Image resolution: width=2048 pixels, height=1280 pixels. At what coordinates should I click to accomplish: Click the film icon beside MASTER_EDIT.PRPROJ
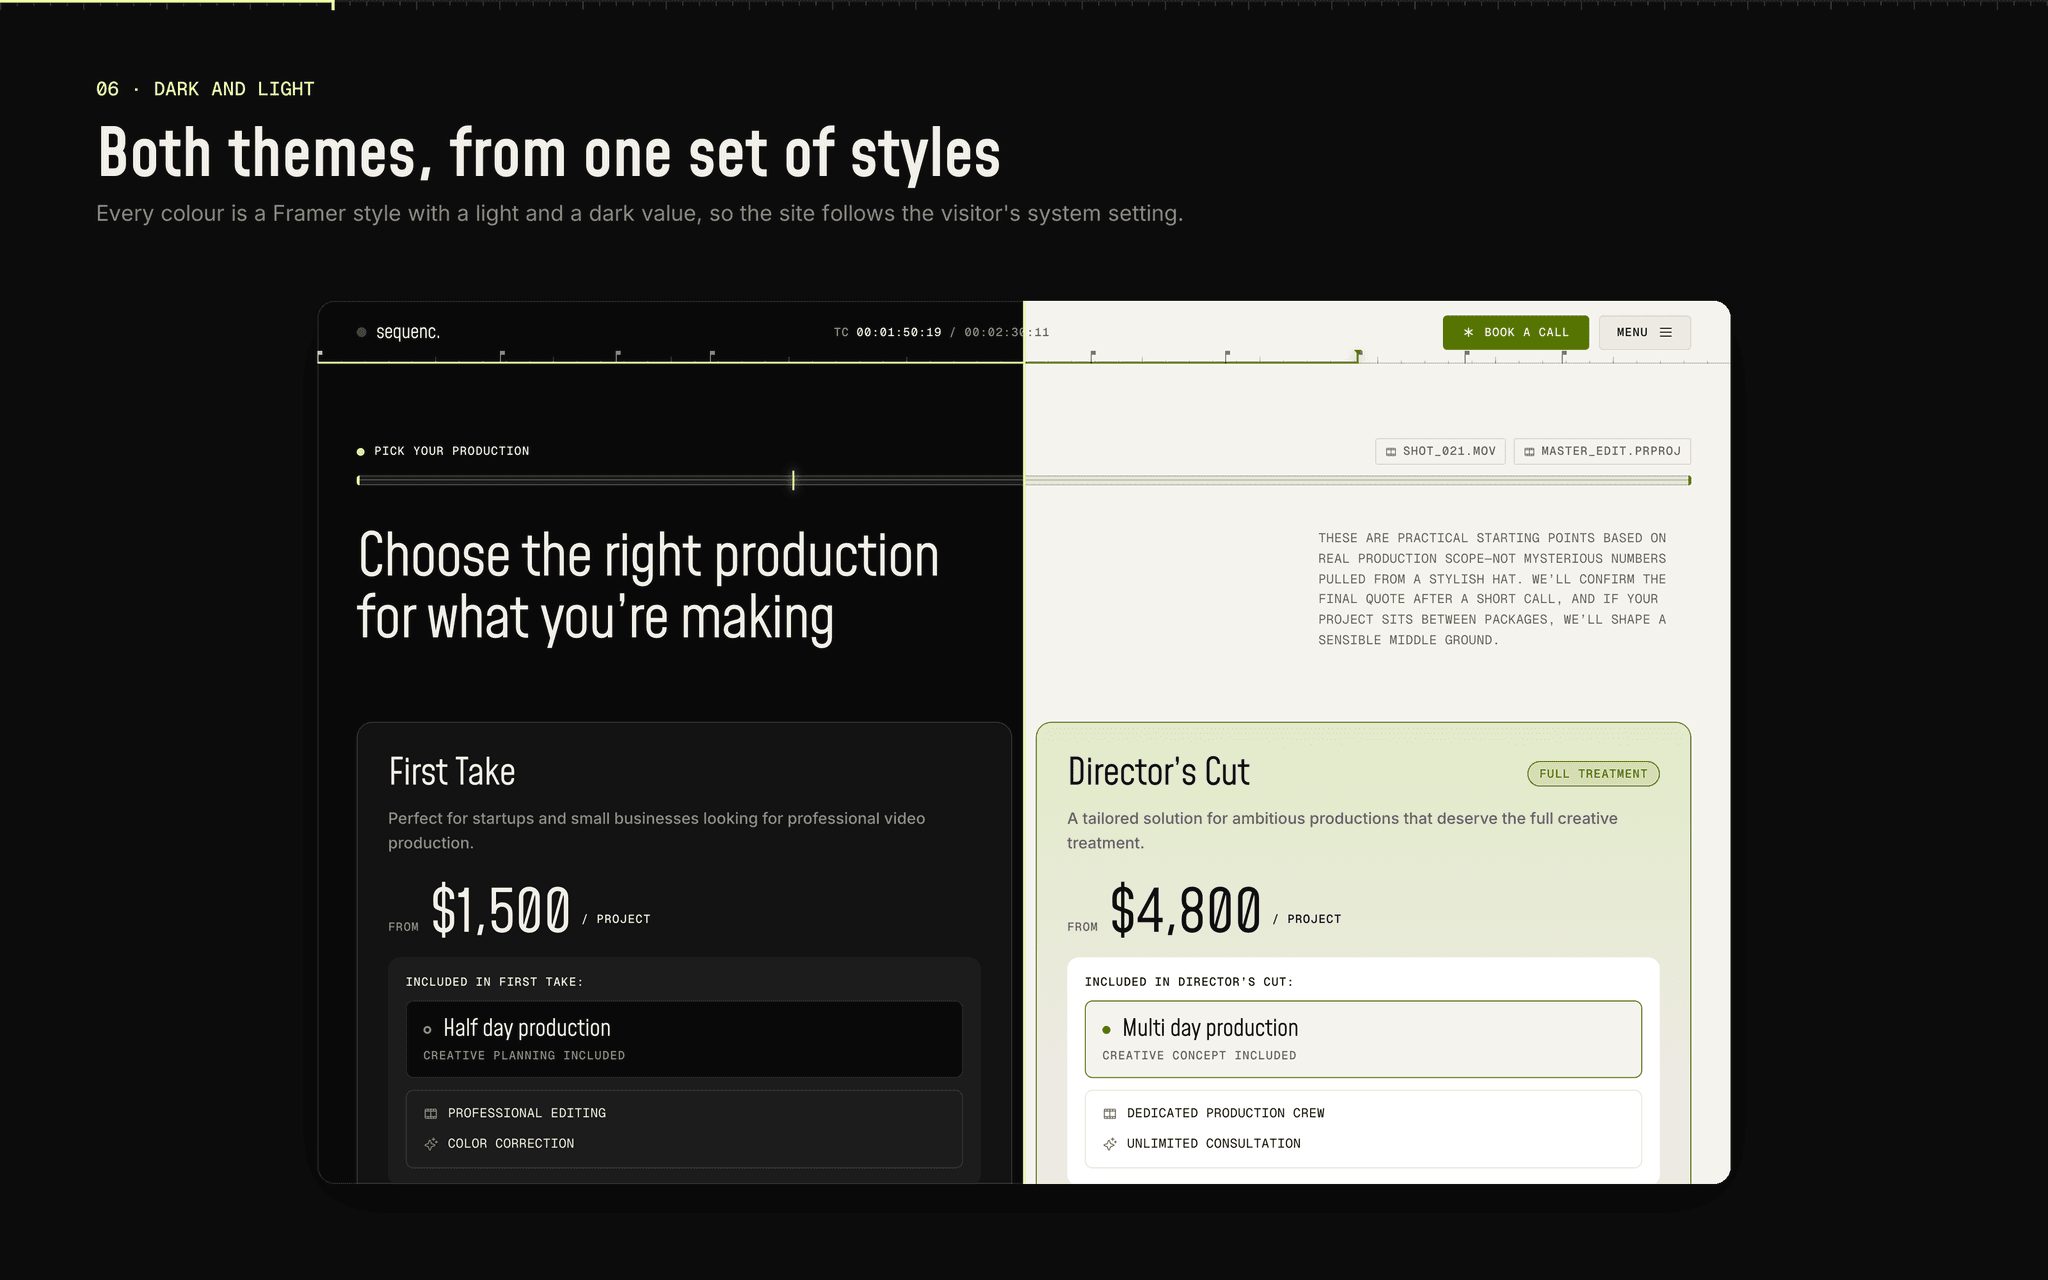(x=1529, y=452)
